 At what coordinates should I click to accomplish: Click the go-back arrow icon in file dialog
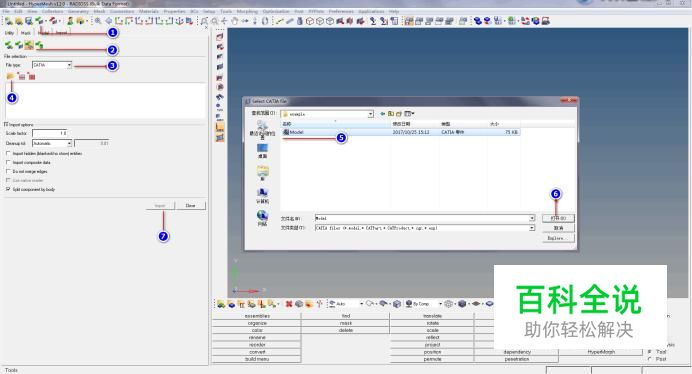tap(382, 114)
